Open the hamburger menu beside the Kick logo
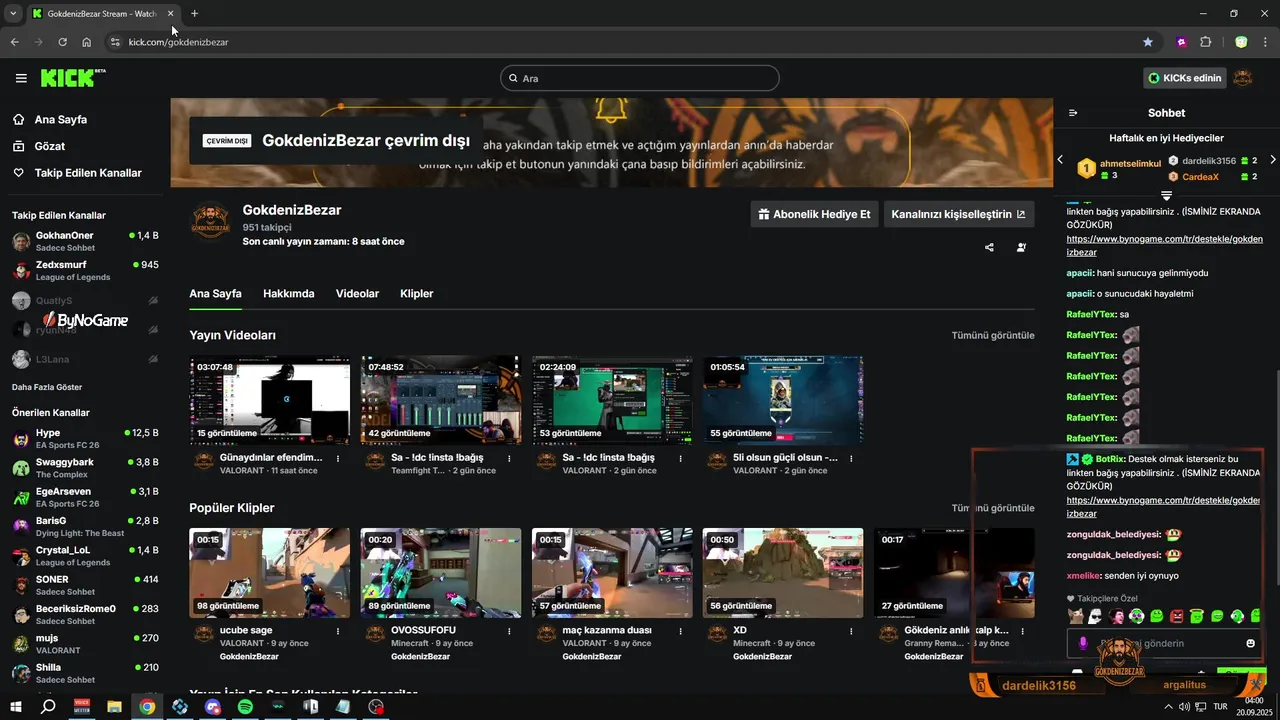The width and height of the screenshot is (1280, 720). [x=21, y=78]
